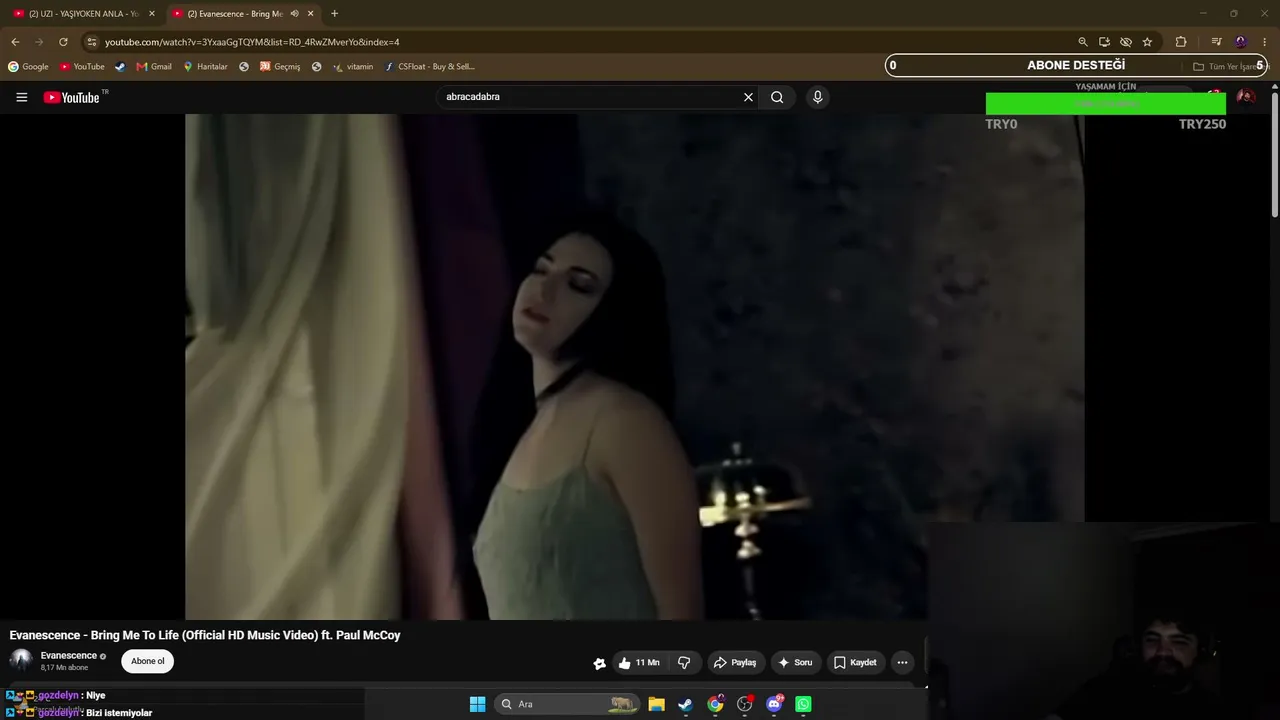
Task: Open the Gmail bookmark
Action: pyautogui.click(x=154, y=67)
